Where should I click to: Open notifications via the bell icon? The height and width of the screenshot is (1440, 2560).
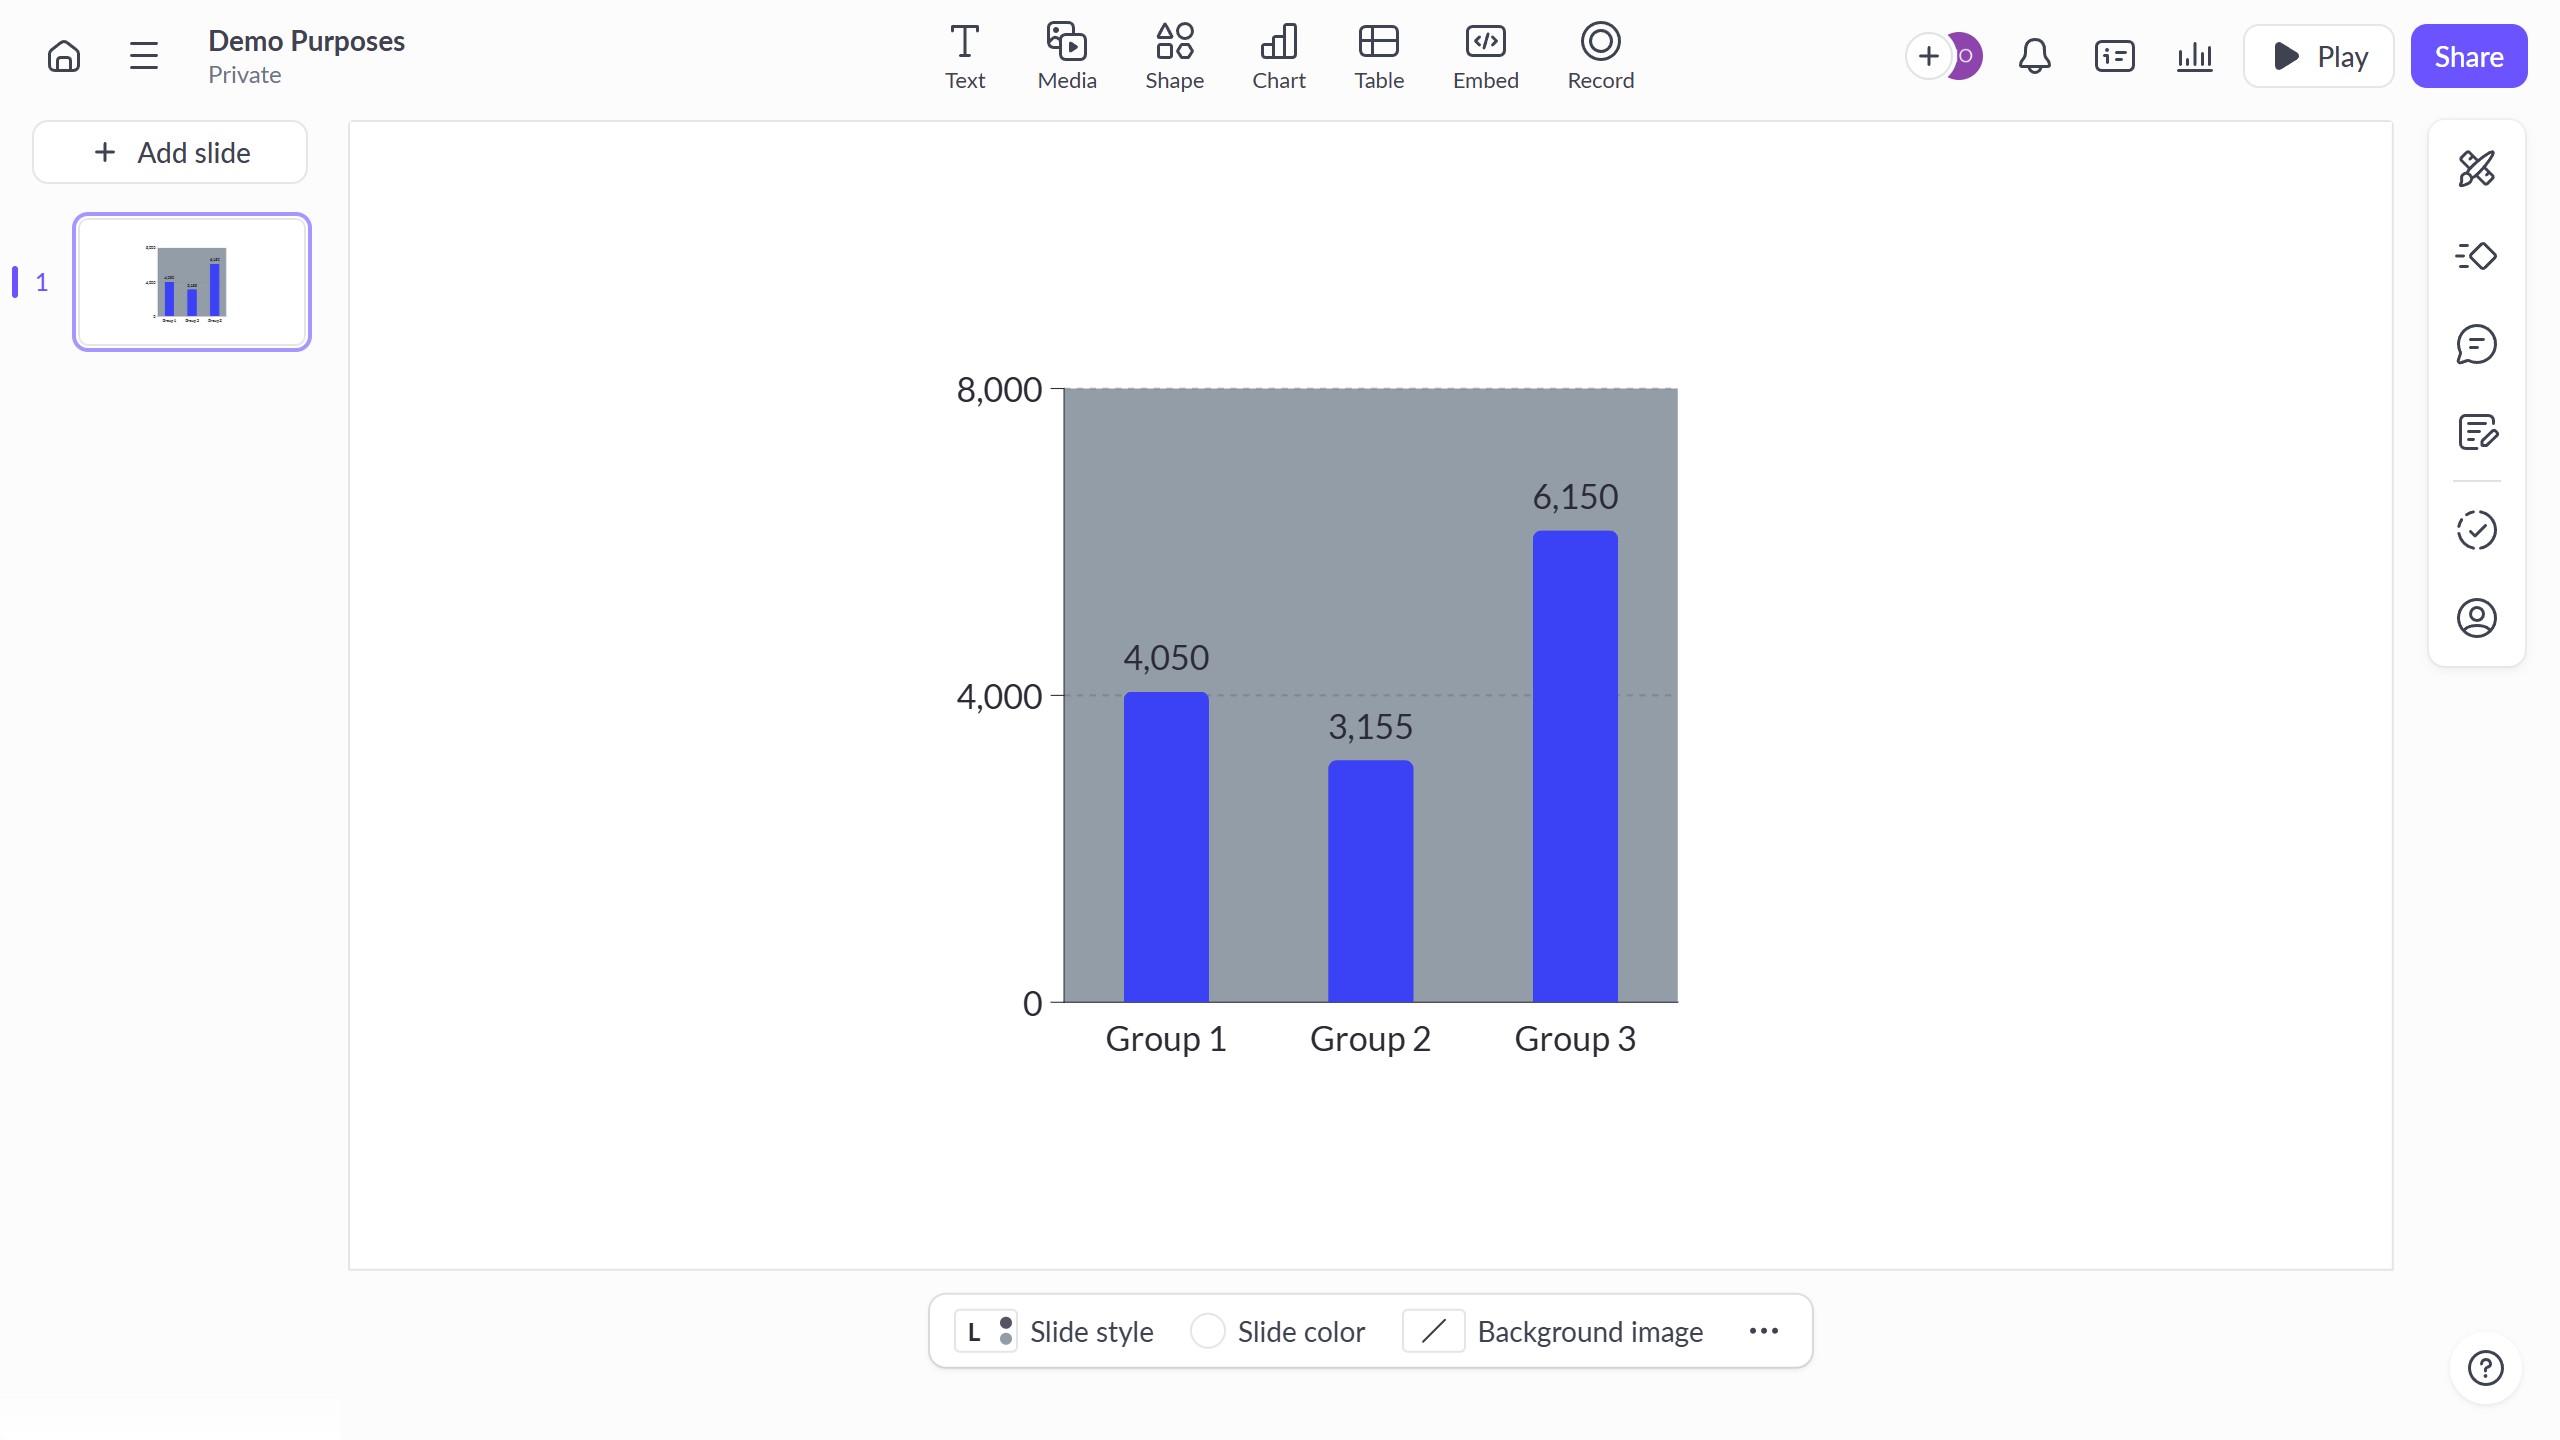[x=2033, y=56]
